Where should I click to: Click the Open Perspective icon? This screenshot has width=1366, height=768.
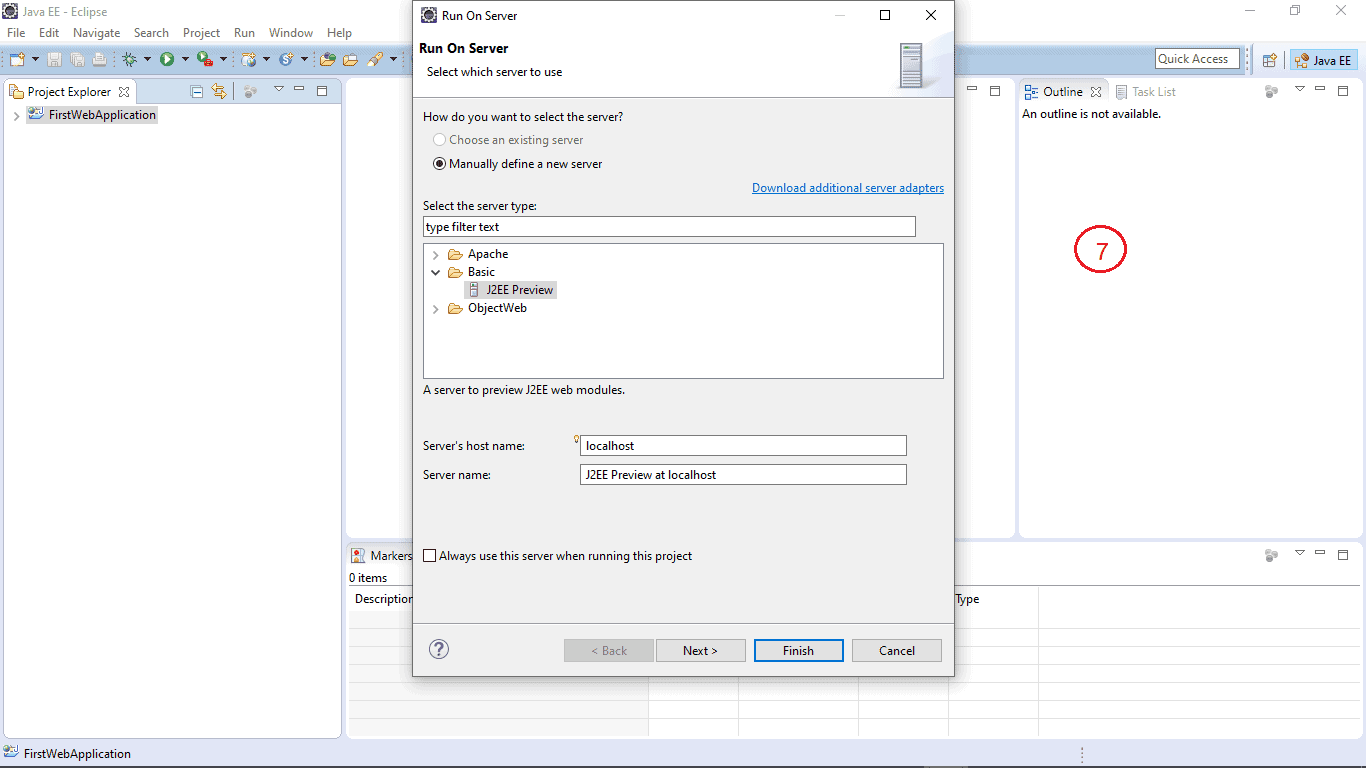coord(1269,60)
